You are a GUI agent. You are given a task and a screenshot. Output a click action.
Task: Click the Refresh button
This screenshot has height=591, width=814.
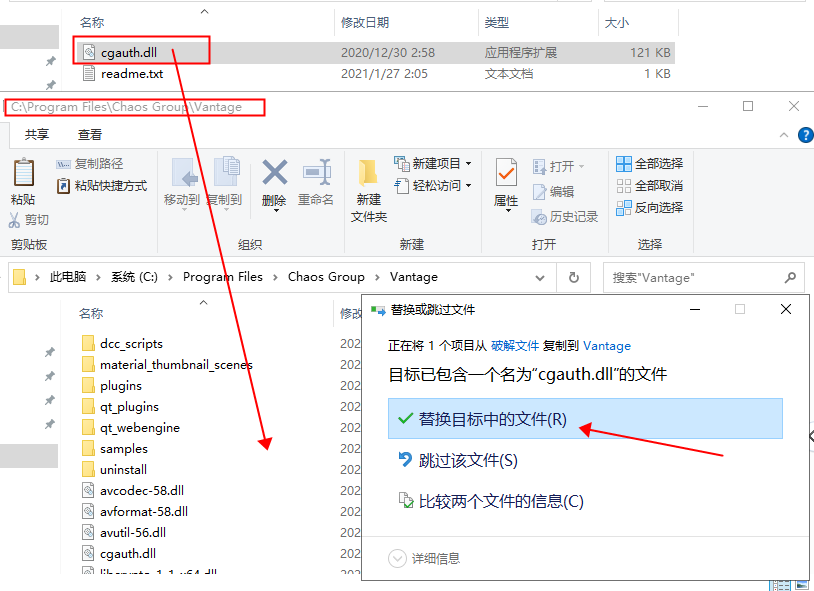point(574,277)
